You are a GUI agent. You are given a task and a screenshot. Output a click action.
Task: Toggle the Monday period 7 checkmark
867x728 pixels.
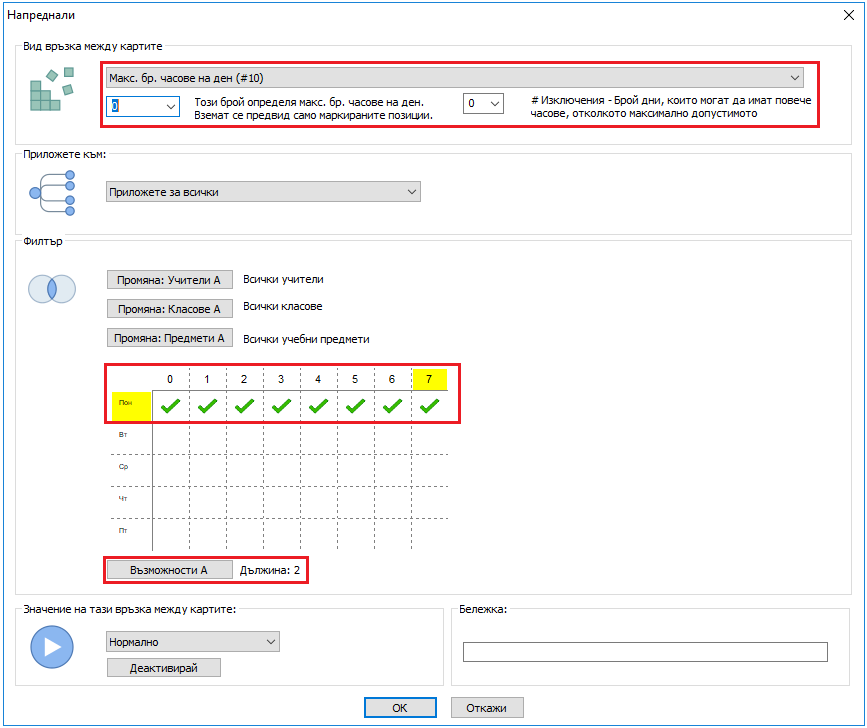pos(429,406)
